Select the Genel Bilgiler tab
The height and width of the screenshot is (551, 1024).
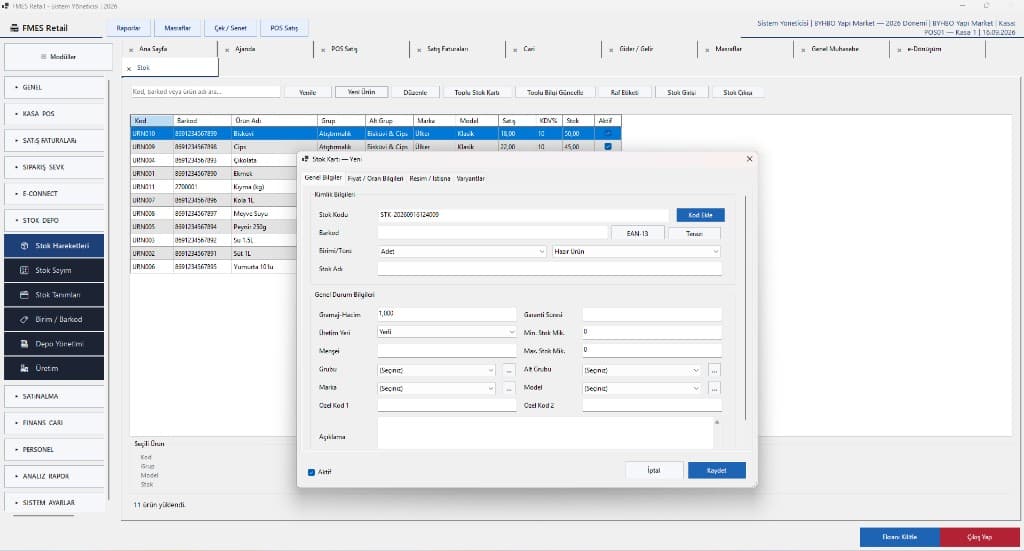pyautogui.click(x=323, y=178)
